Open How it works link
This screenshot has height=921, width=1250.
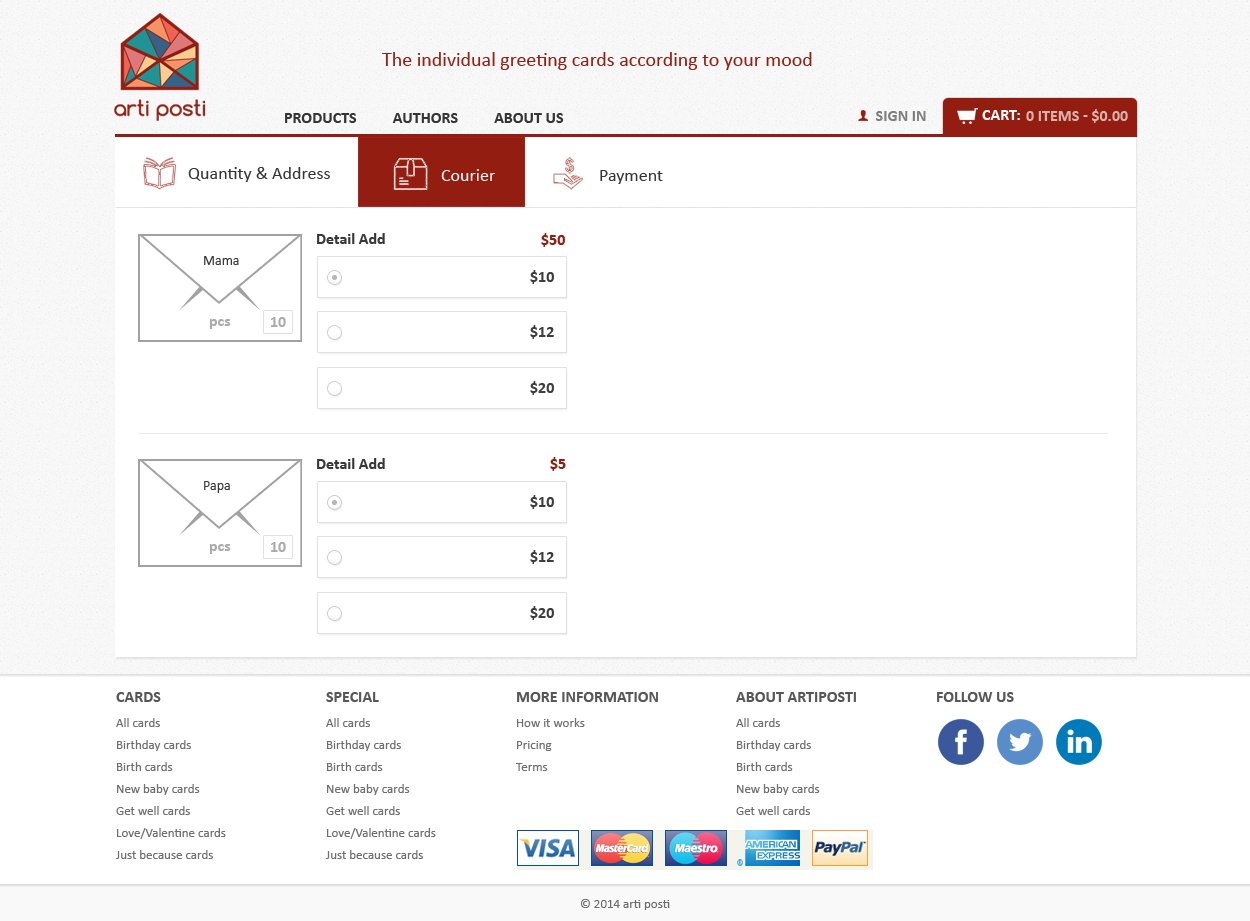click(x=550, y=723)
